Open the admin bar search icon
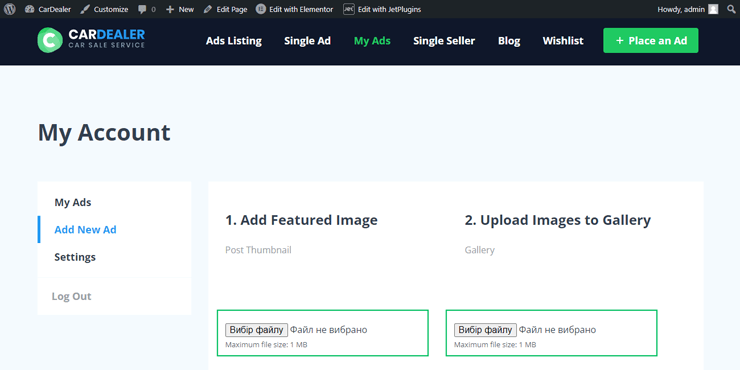This screenshot has height=370, width=740. pos(732,9)
